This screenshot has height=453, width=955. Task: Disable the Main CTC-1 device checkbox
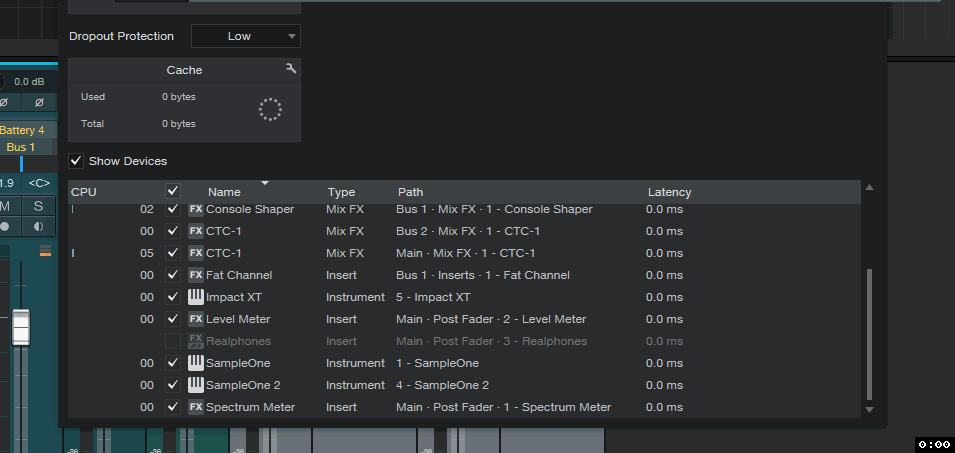173,253
